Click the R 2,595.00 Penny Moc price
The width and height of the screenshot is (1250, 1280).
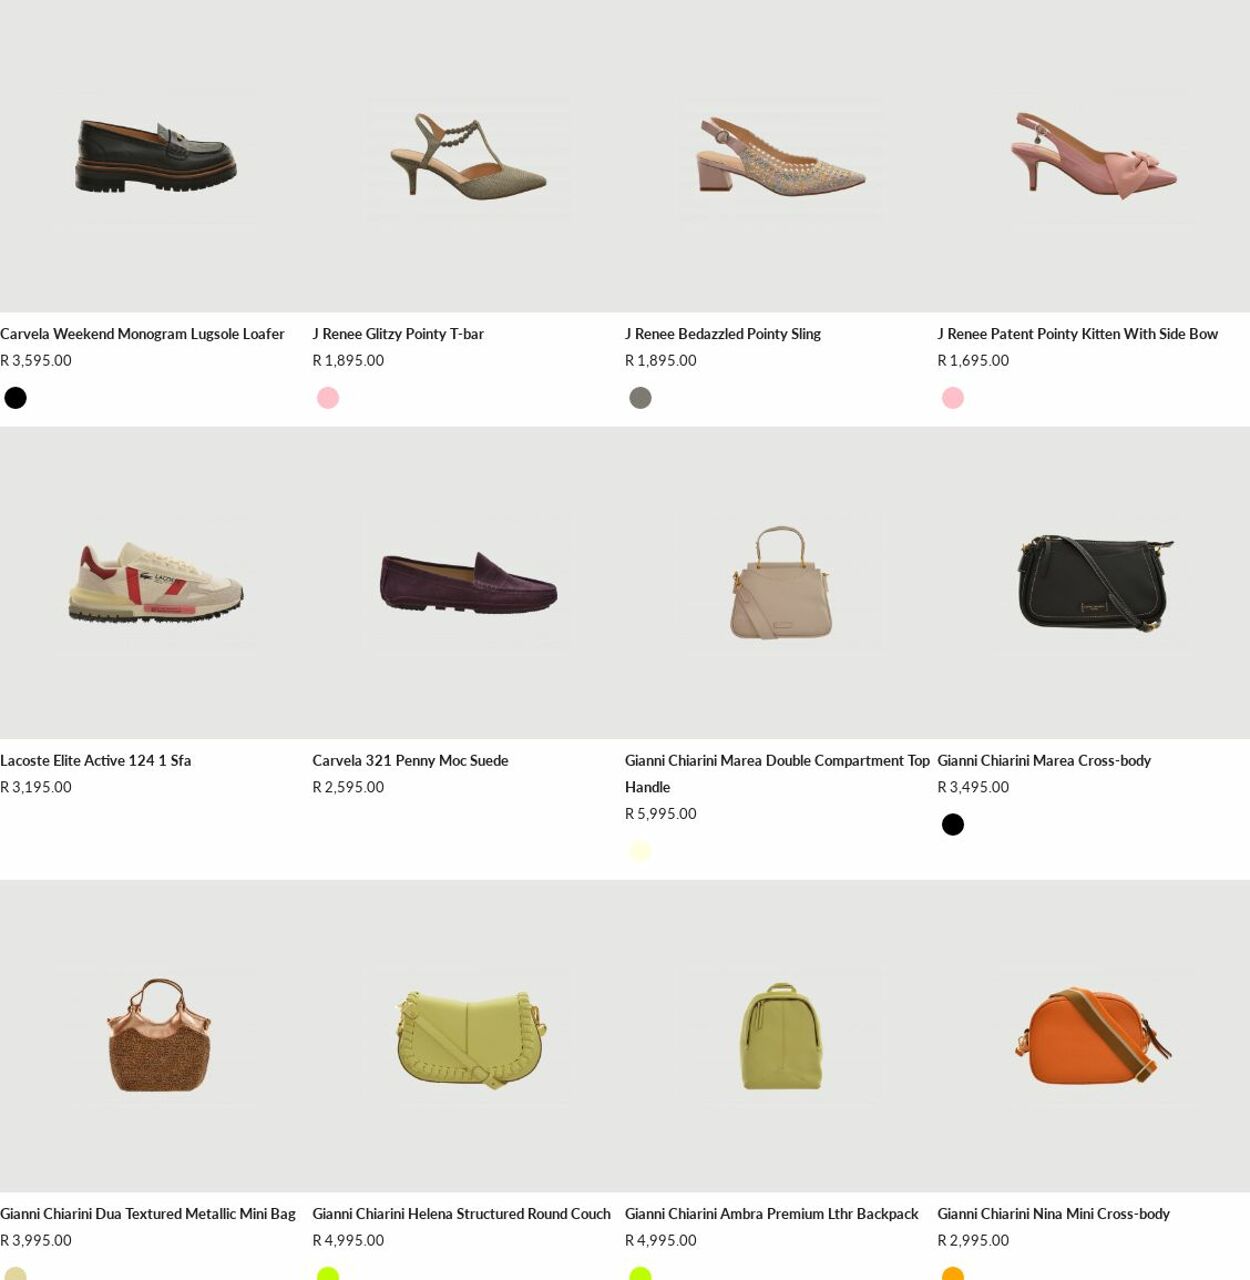348,788
